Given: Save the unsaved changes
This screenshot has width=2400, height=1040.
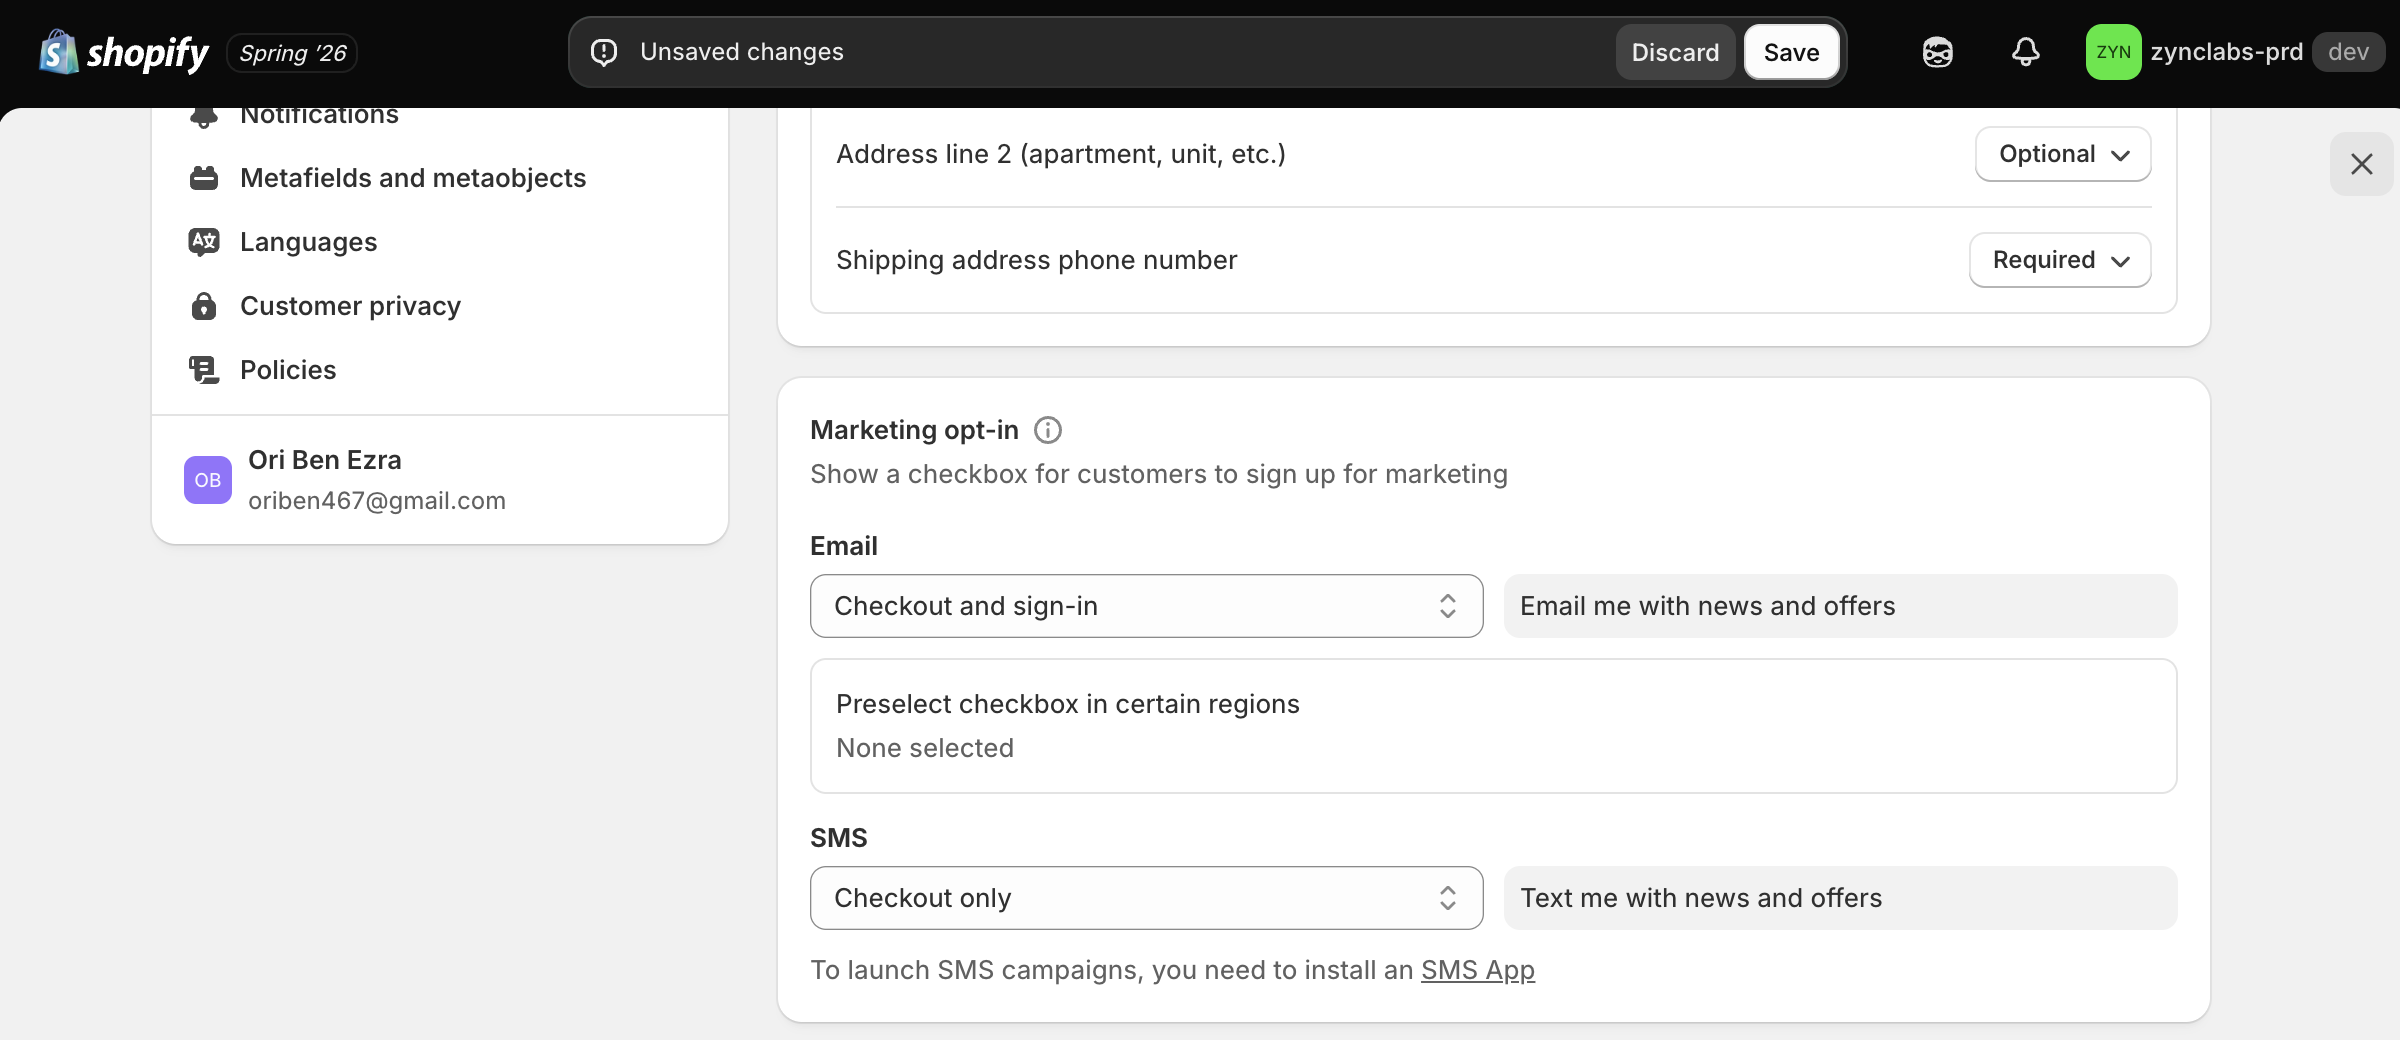Looking at the screenshot, I should click(x=1791, y=52).
